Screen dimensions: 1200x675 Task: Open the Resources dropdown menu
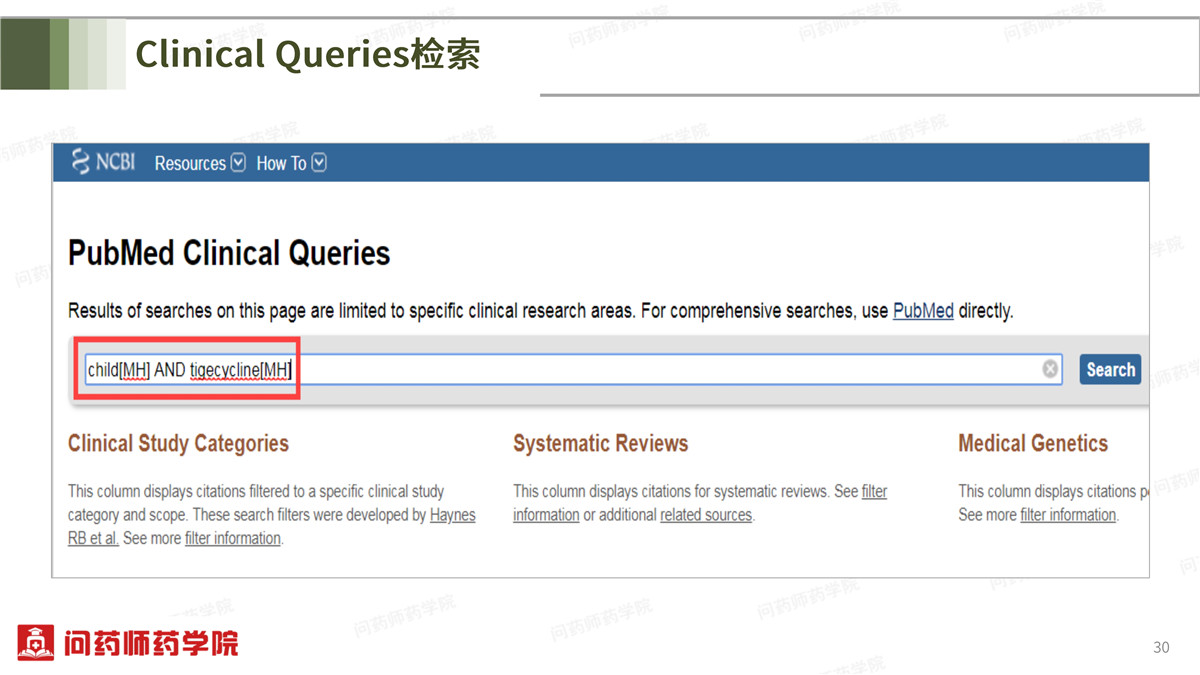[200, 163]
